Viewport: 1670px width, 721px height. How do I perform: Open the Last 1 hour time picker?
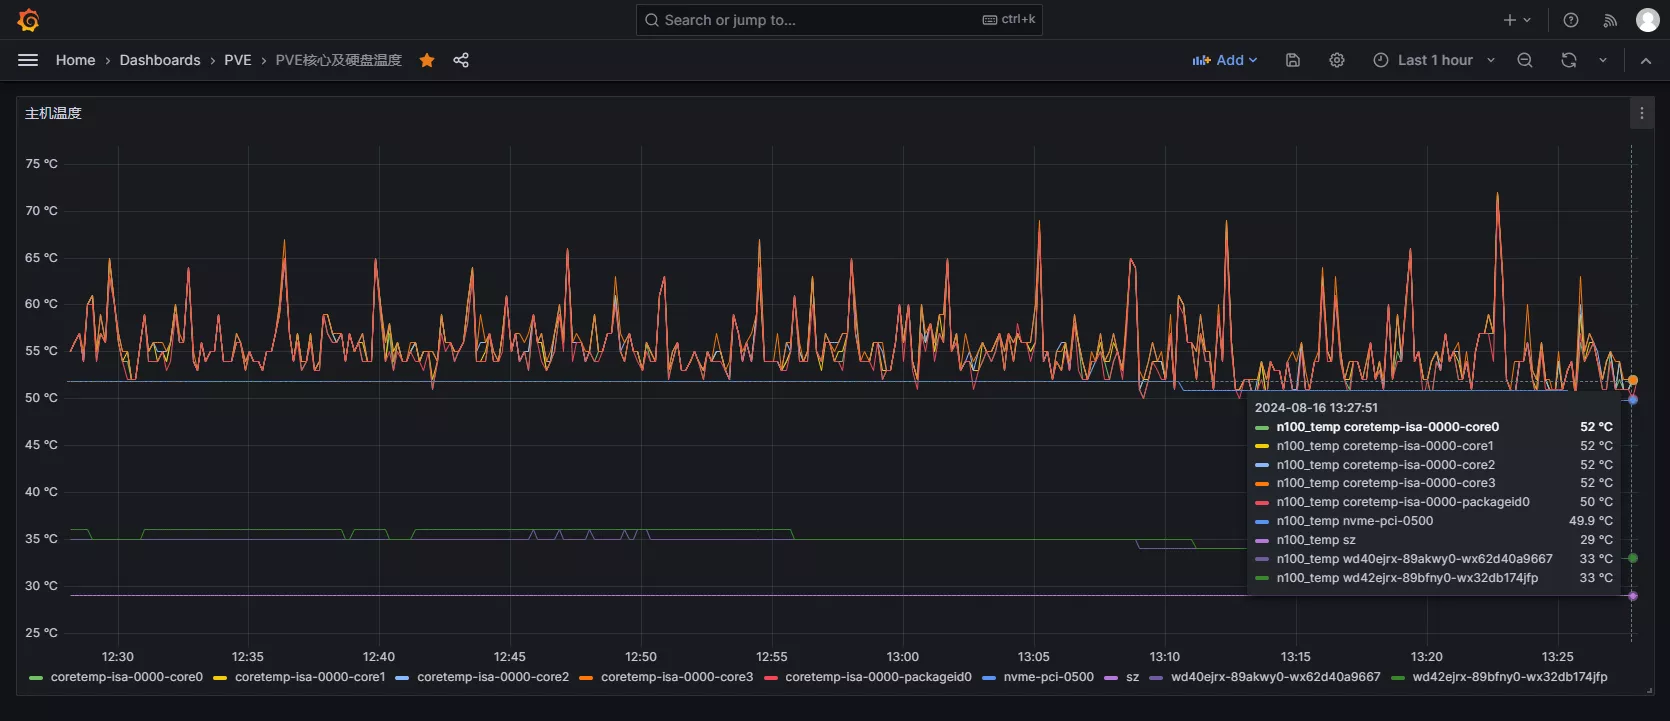point(1434,60)
